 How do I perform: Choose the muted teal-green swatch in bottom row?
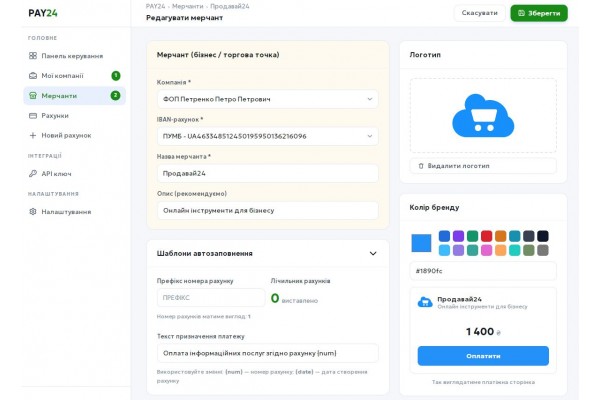[x=473, y=250]
